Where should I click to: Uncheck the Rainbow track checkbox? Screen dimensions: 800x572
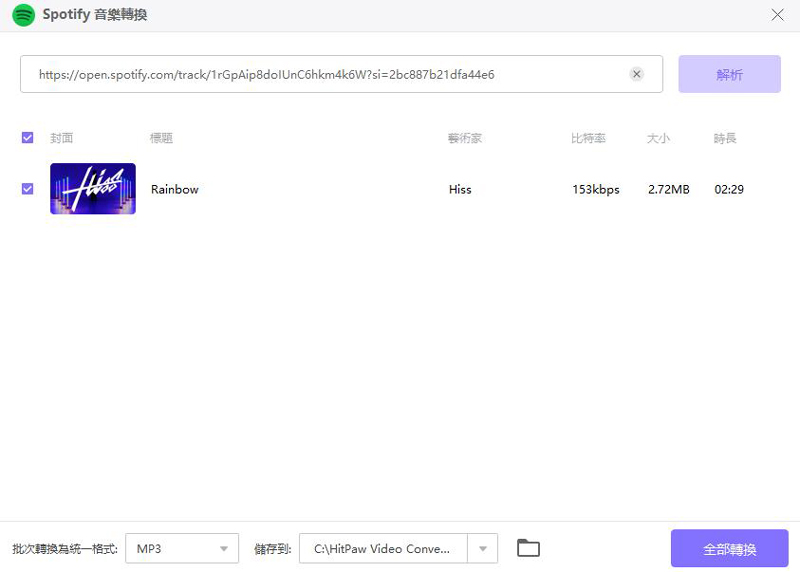pos(28,189)
